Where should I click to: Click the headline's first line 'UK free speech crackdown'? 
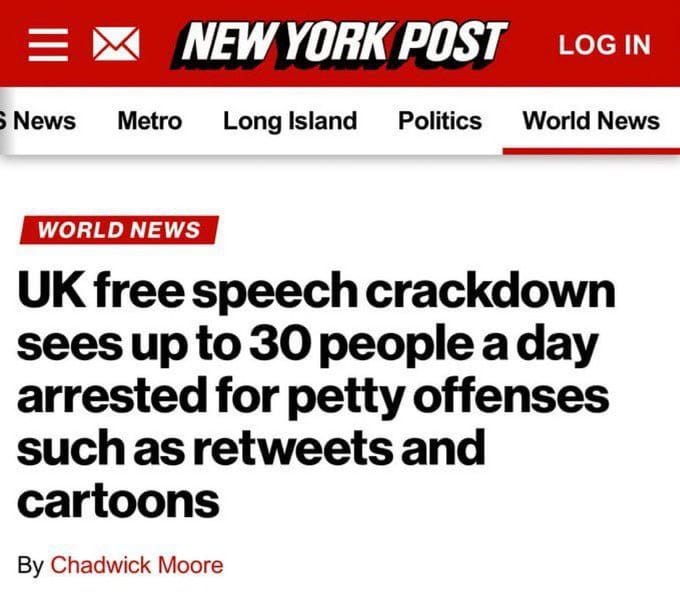tap(316, 290)
